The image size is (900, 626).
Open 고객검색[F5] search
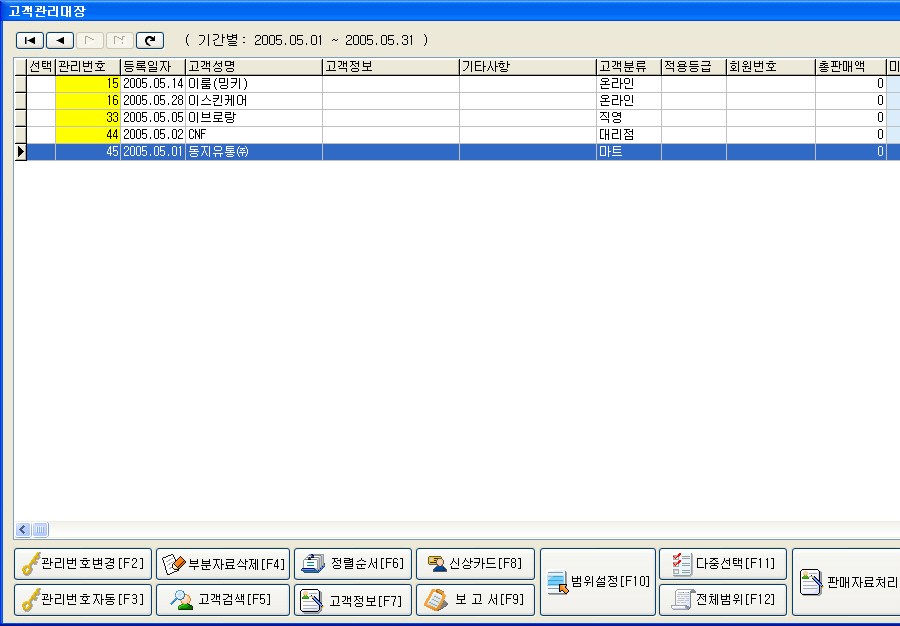click(223, 600)
